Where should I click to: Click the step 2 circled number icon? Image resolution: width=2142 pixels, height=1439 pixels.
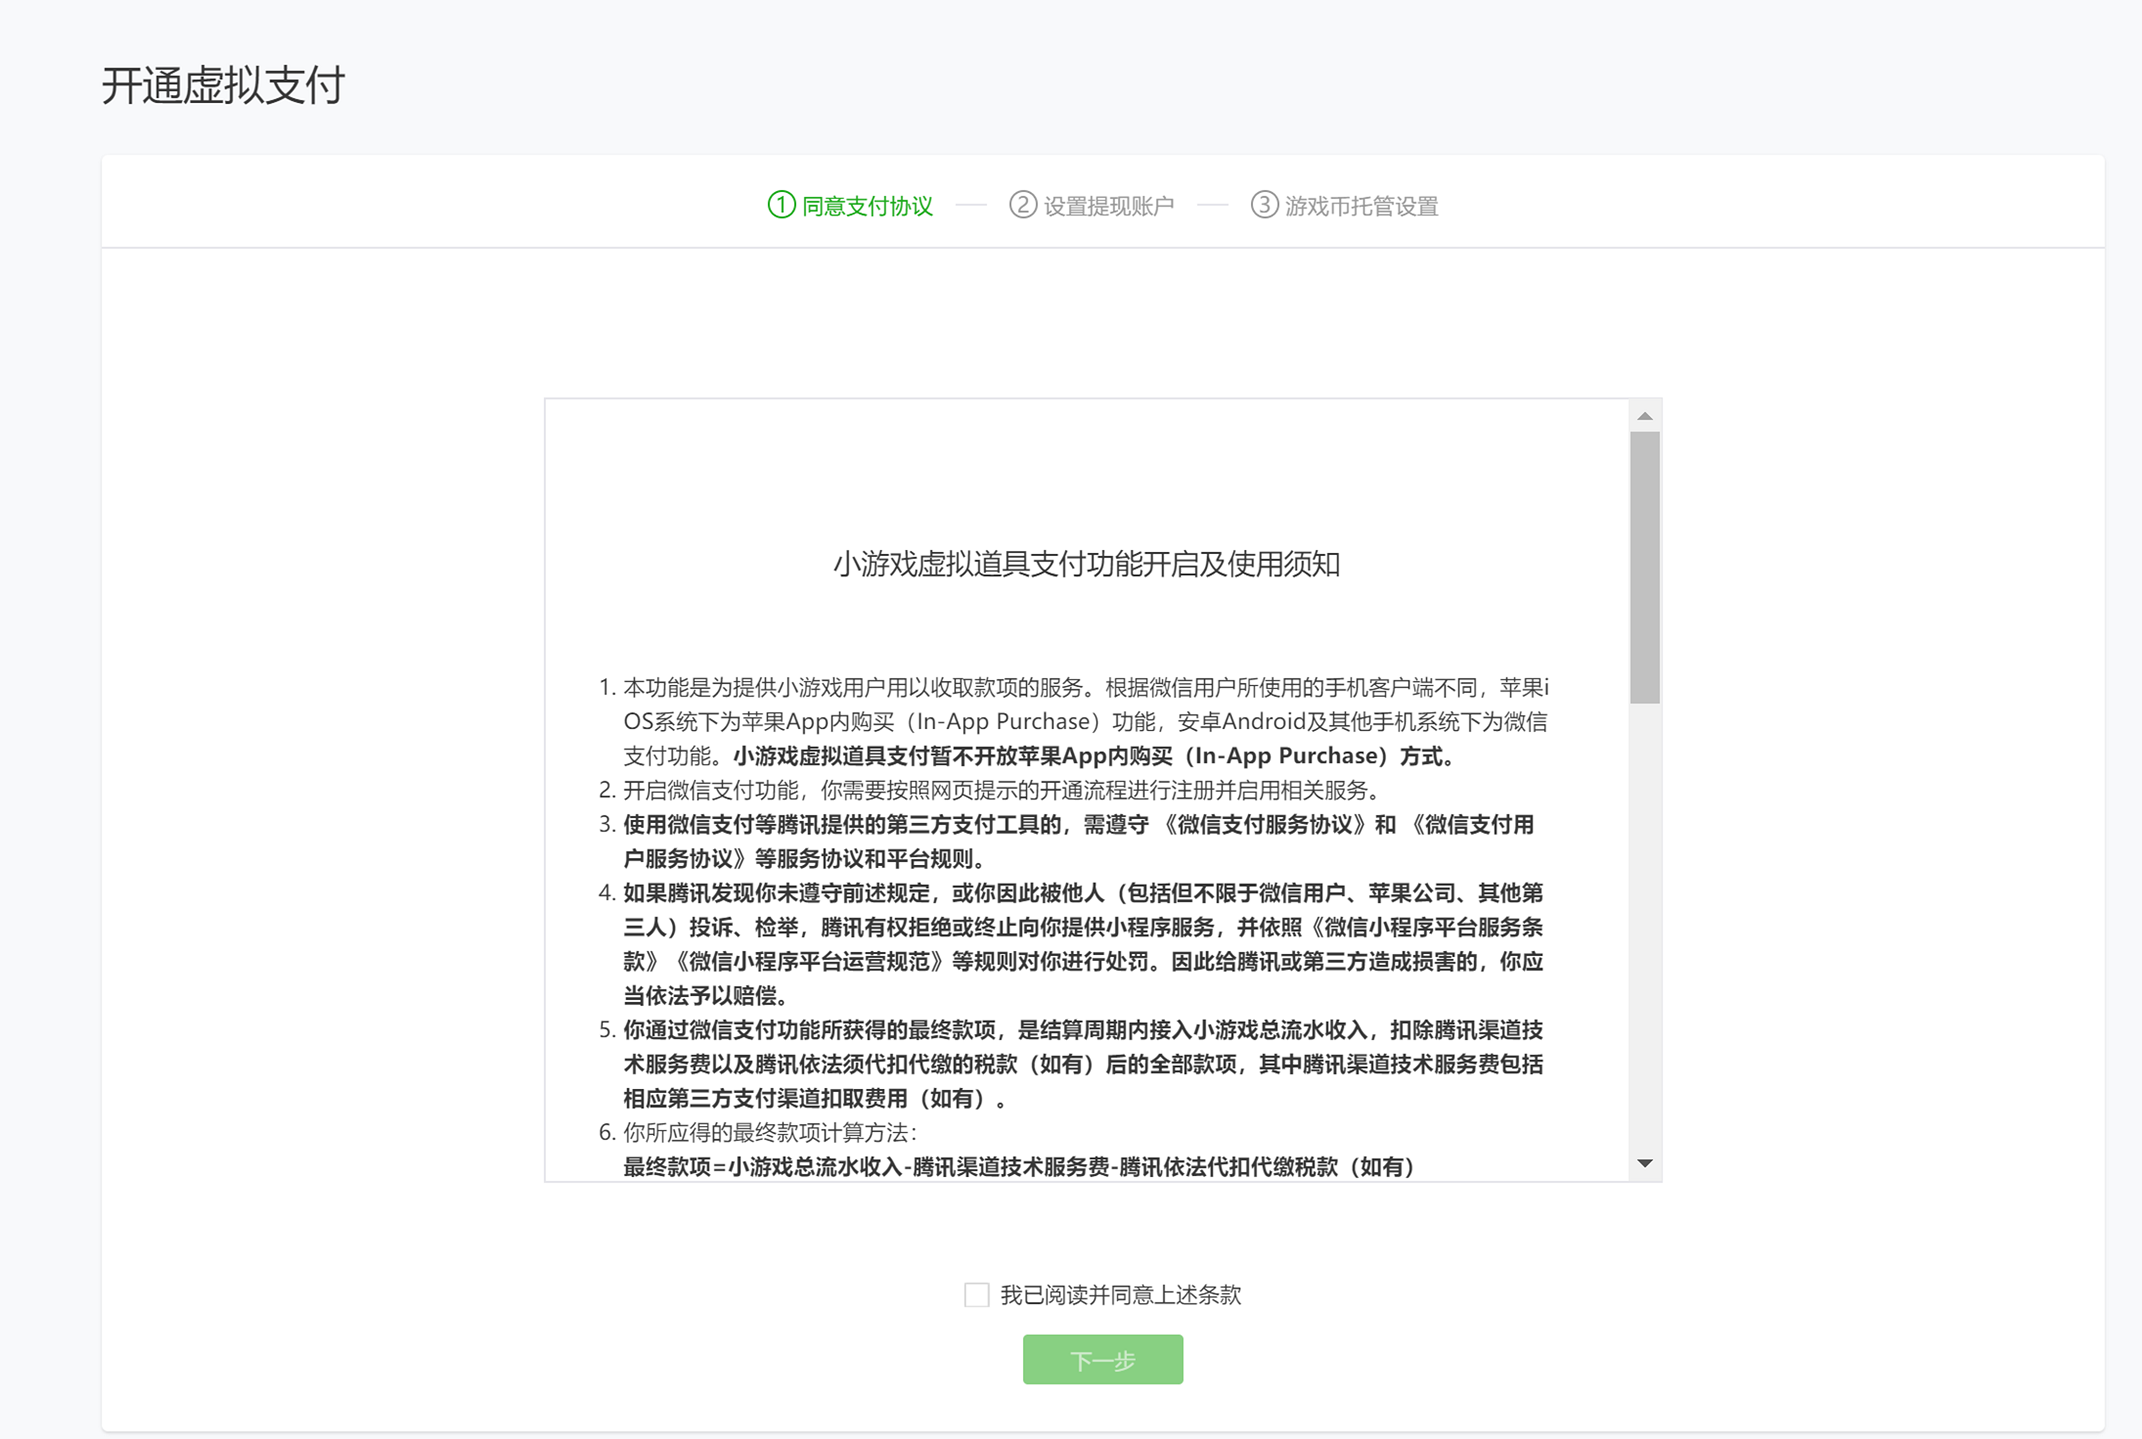coord(1022,205)
